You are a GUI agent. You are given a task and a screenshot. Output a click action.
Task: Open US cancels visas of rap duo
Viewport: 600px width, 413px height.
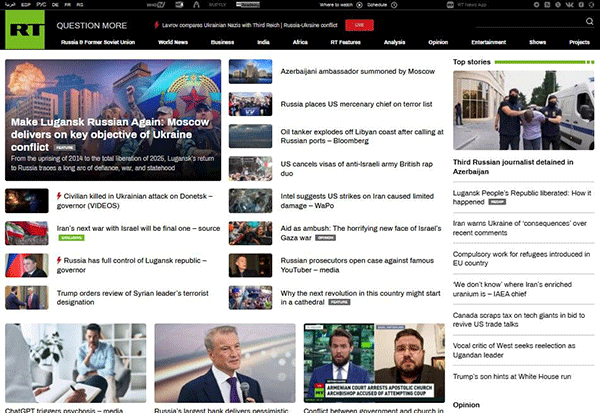[357, 168]
